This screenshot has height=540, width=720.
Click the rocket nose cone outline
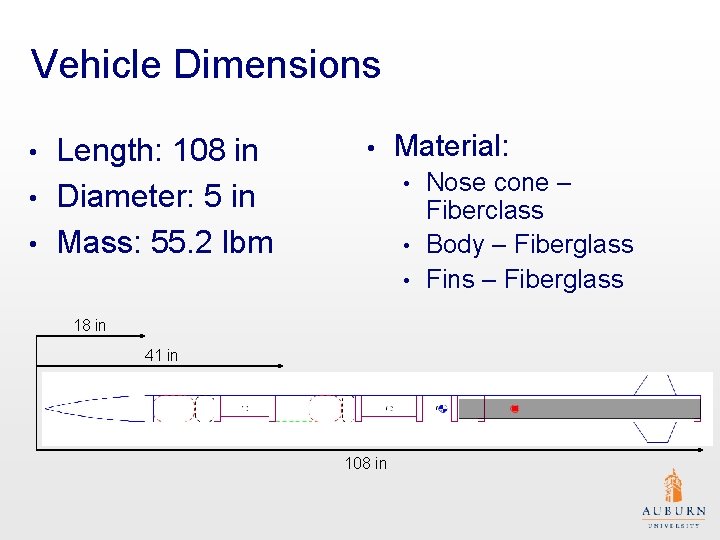[95, 408]
